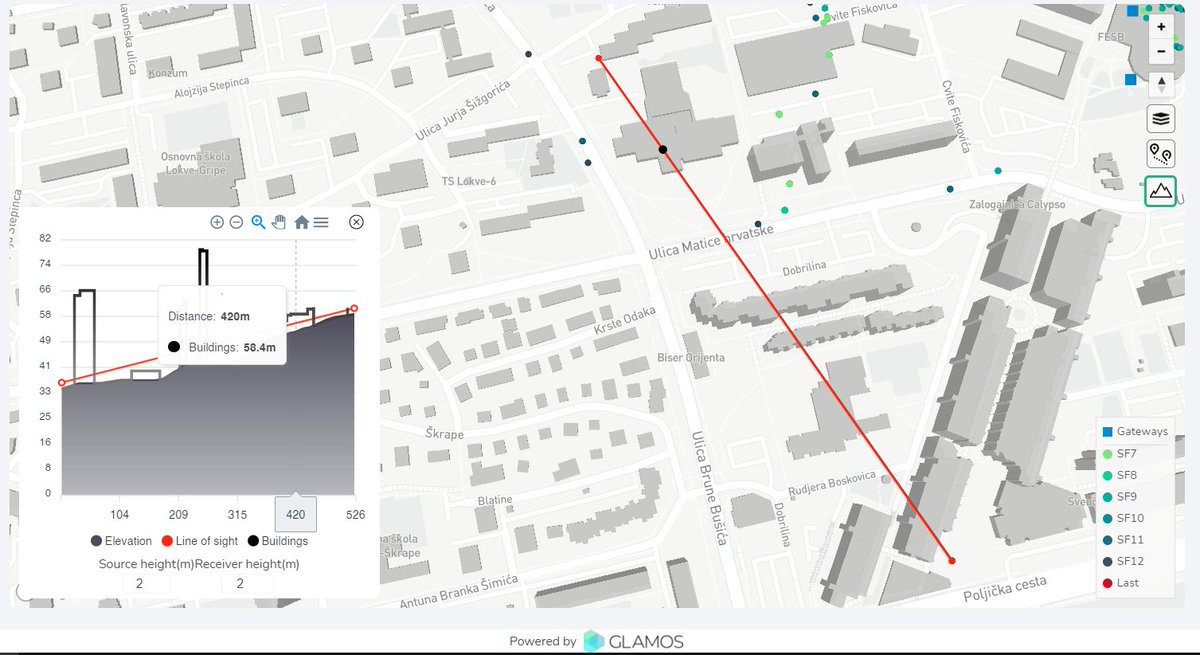Select the elevation profile tool on the map
Image resolution: width=1200 pixels, height=655 pixels.
click(1159, 190)
